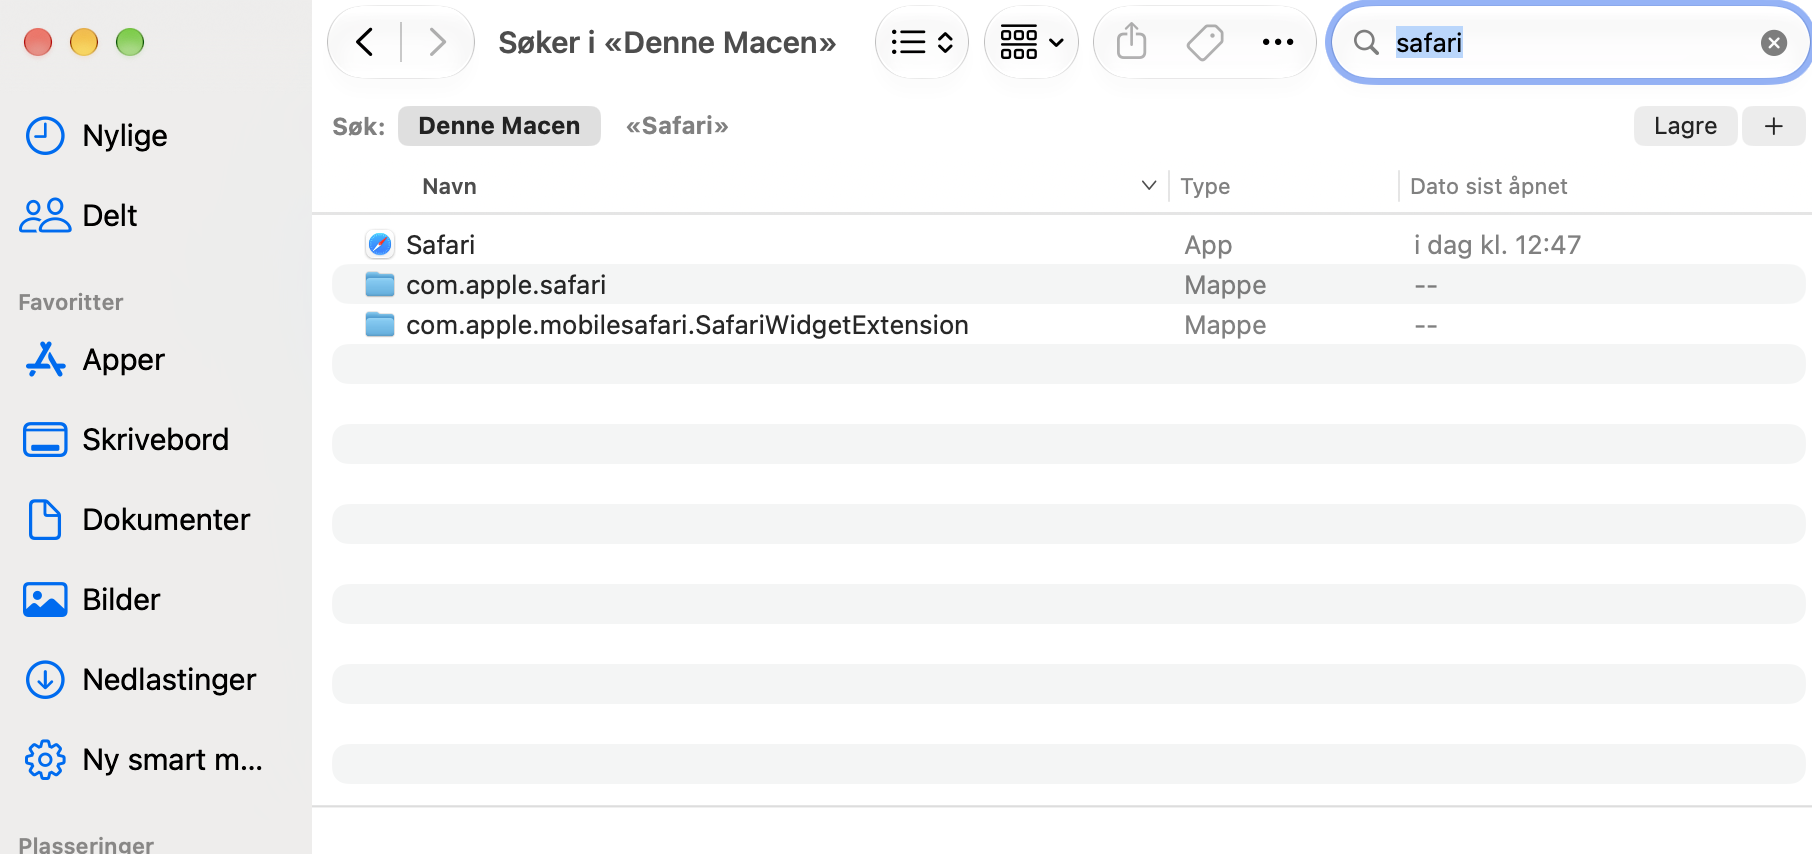Go forward with the right chevron
This screenshot has width=1812, height=854.
pos(437,42)
